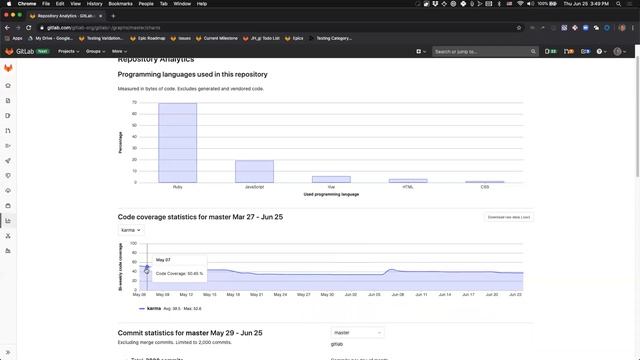This screenshot has width=640, height=360.
Task: Open the History menu in menu bar
Action: click(x=94, y=4)
